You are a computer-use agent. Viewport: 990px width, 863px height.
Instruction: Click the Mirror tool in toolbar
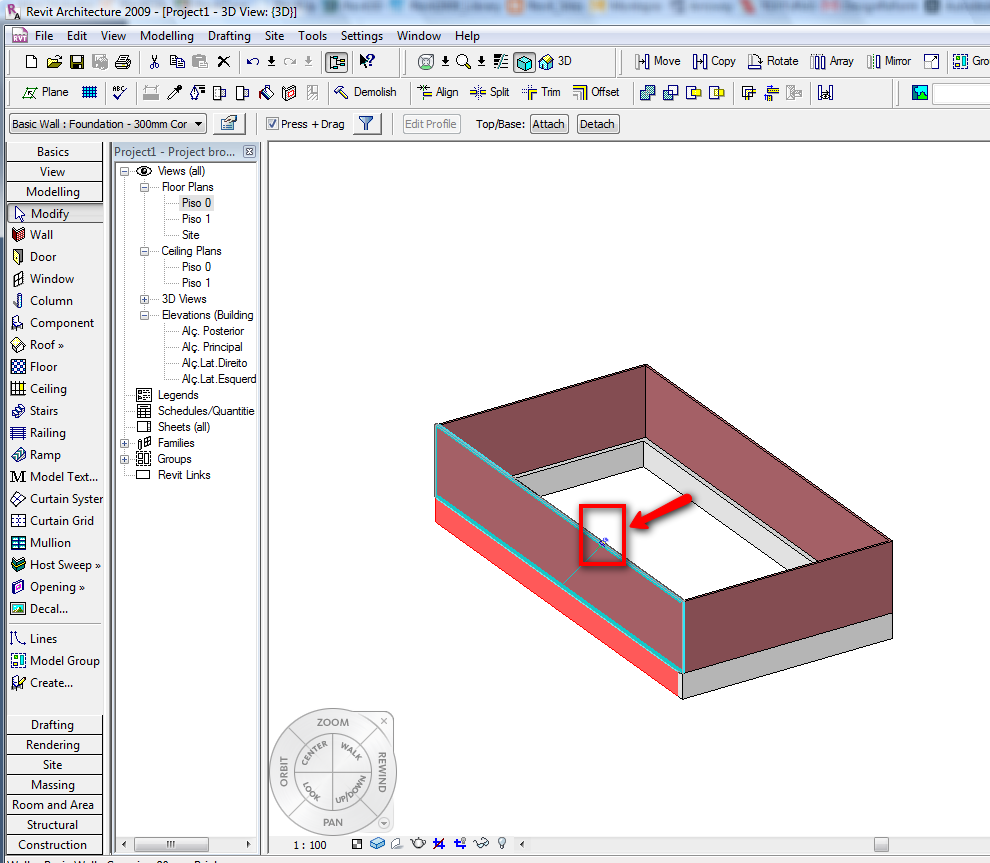pyautogui.click(x=888, y=61)
